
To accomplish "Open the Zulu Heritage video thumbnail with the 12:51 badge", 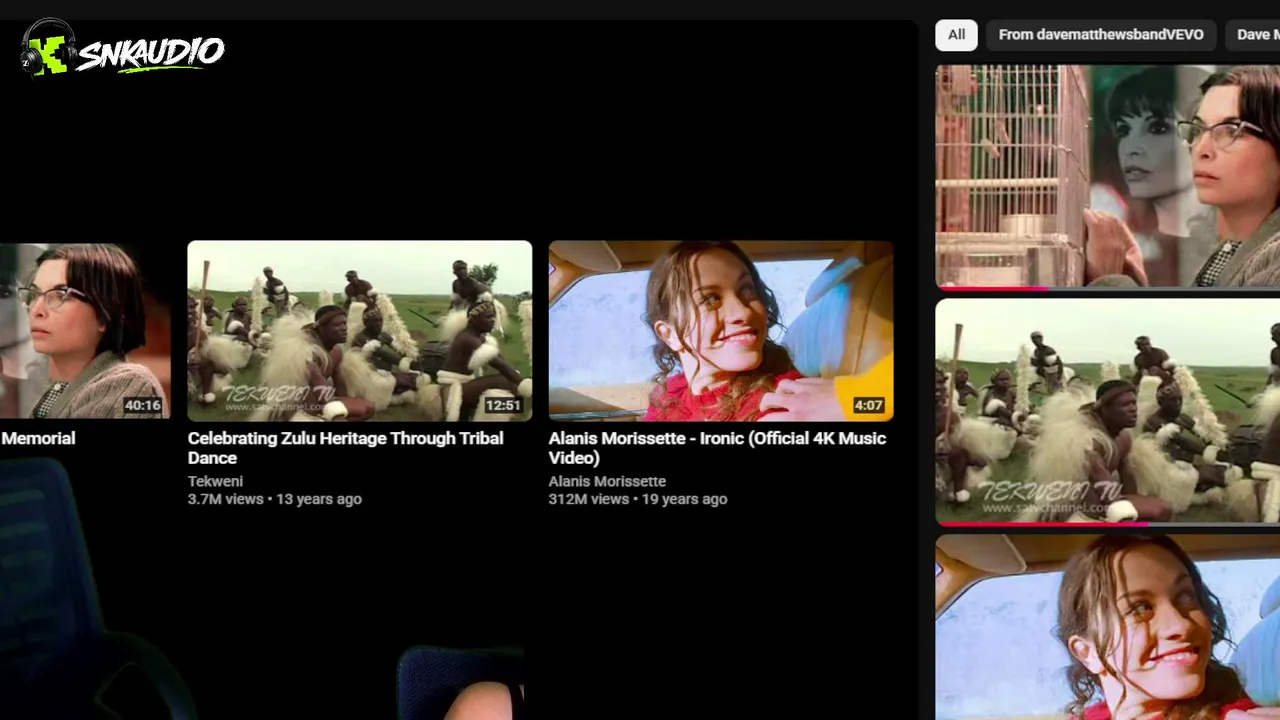I will pyautogui.click(x=360, y=330).
